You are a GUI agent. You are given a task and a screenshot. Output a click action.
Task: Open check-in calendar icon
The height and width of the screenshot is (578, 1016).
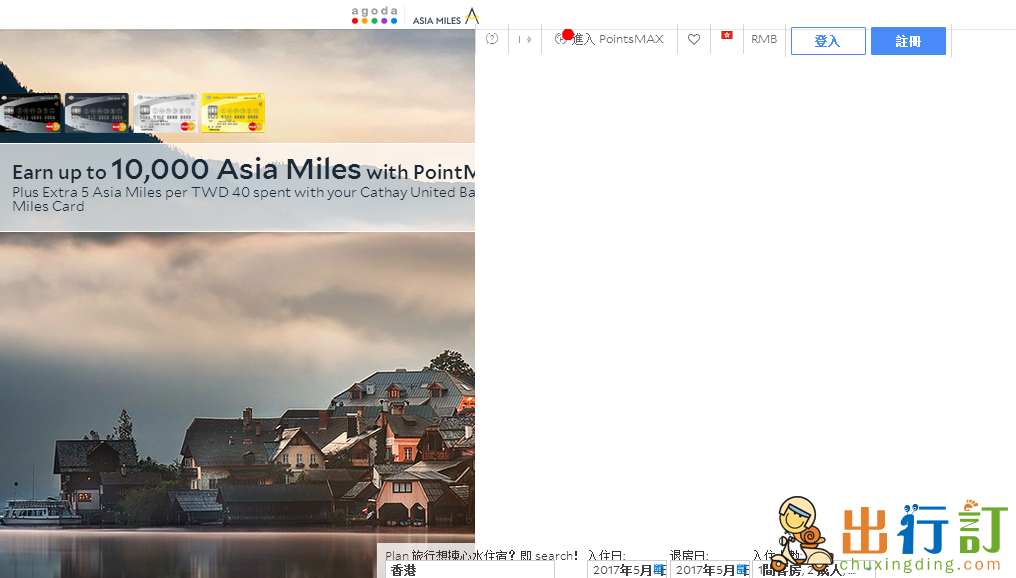pyautogui.click(x=659, y=570)
